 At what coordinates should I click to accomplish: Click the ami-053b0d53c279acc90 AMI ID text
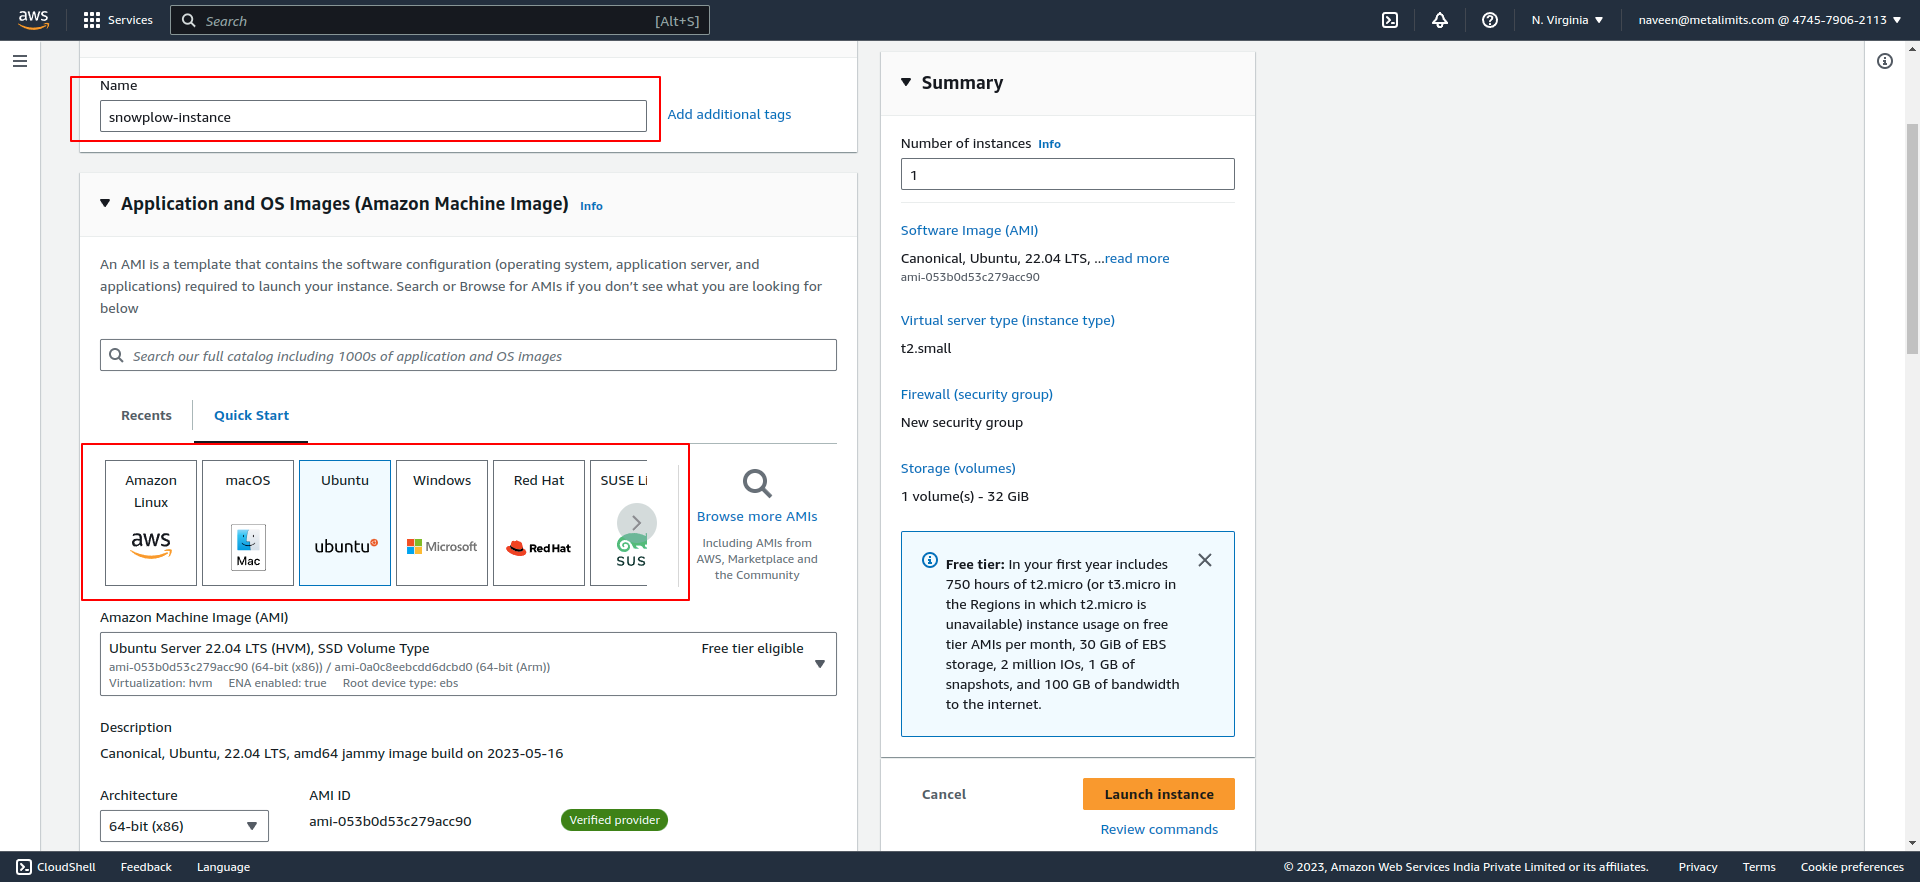(390, 821)
